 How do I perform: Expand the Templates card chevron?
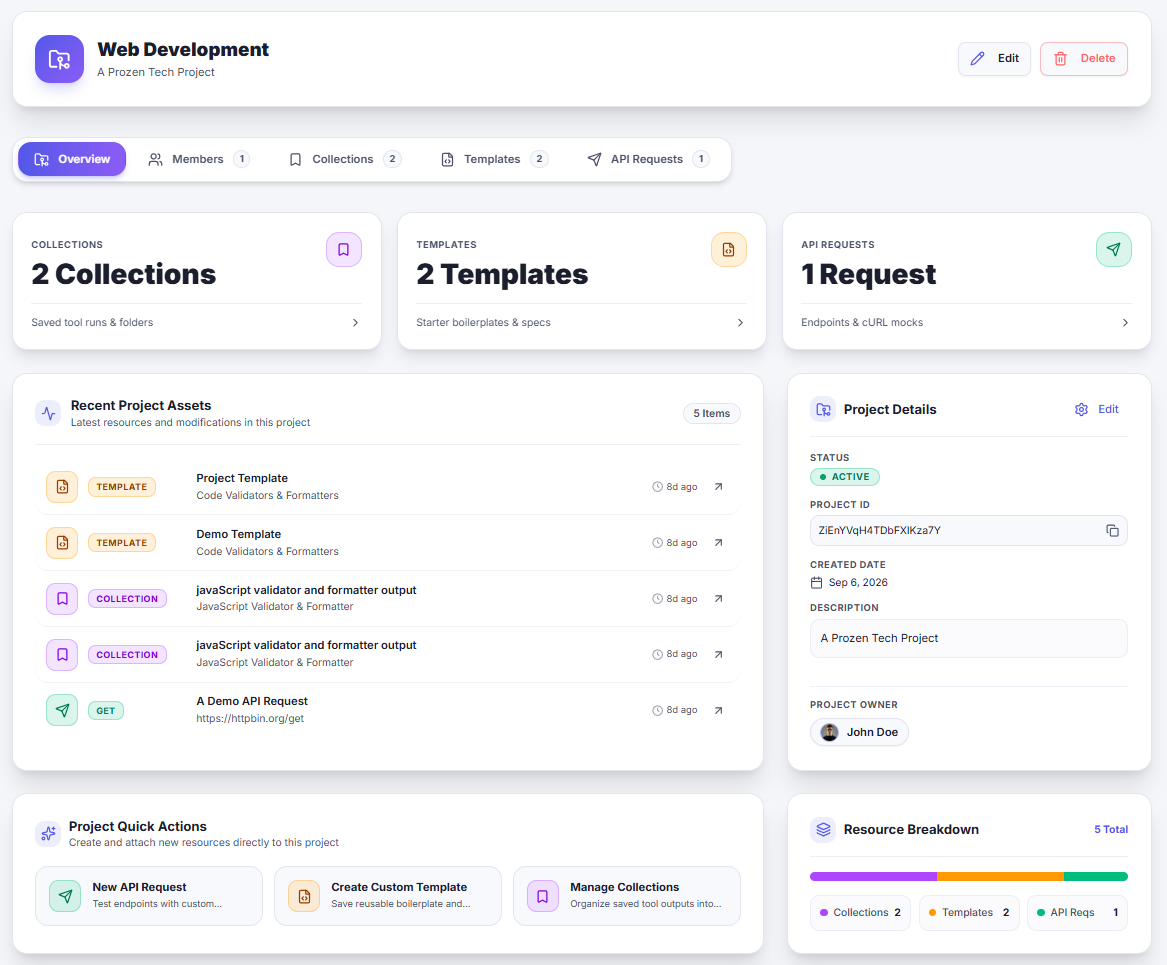click(740, 322)
